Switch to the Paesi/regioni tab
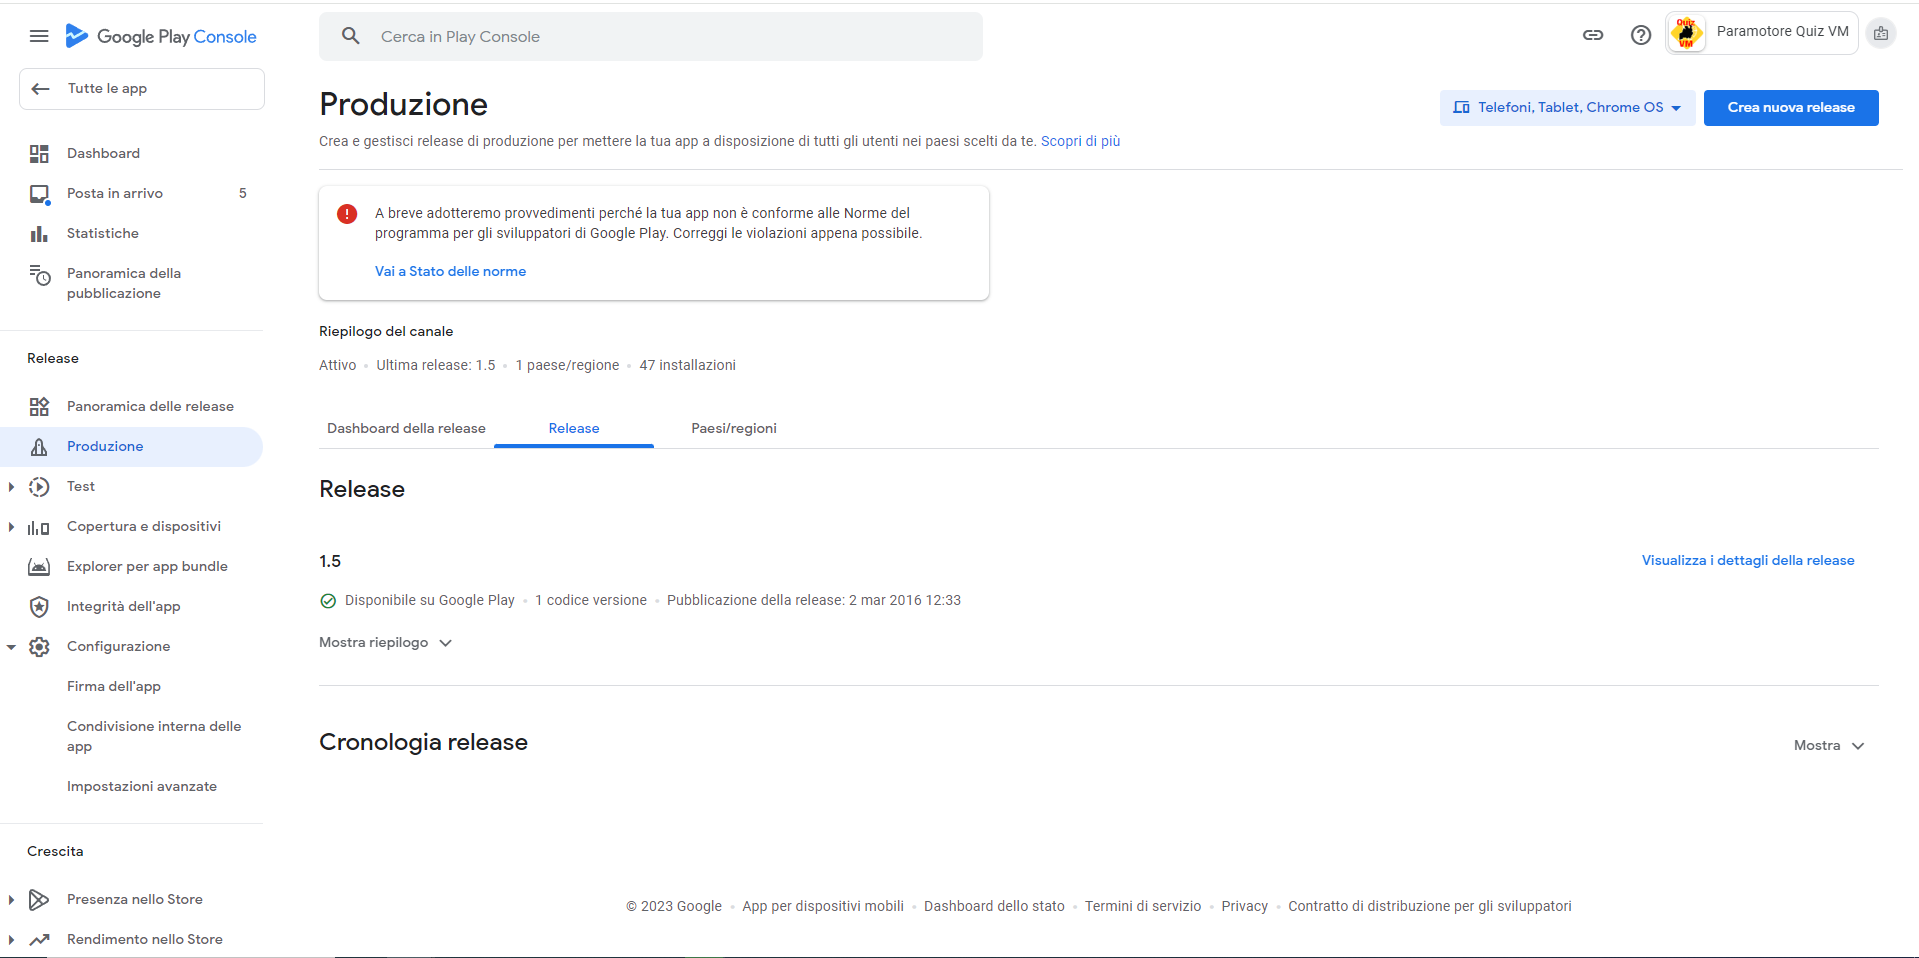Viewport: 1919px width, 958px height. click(734, 429)
